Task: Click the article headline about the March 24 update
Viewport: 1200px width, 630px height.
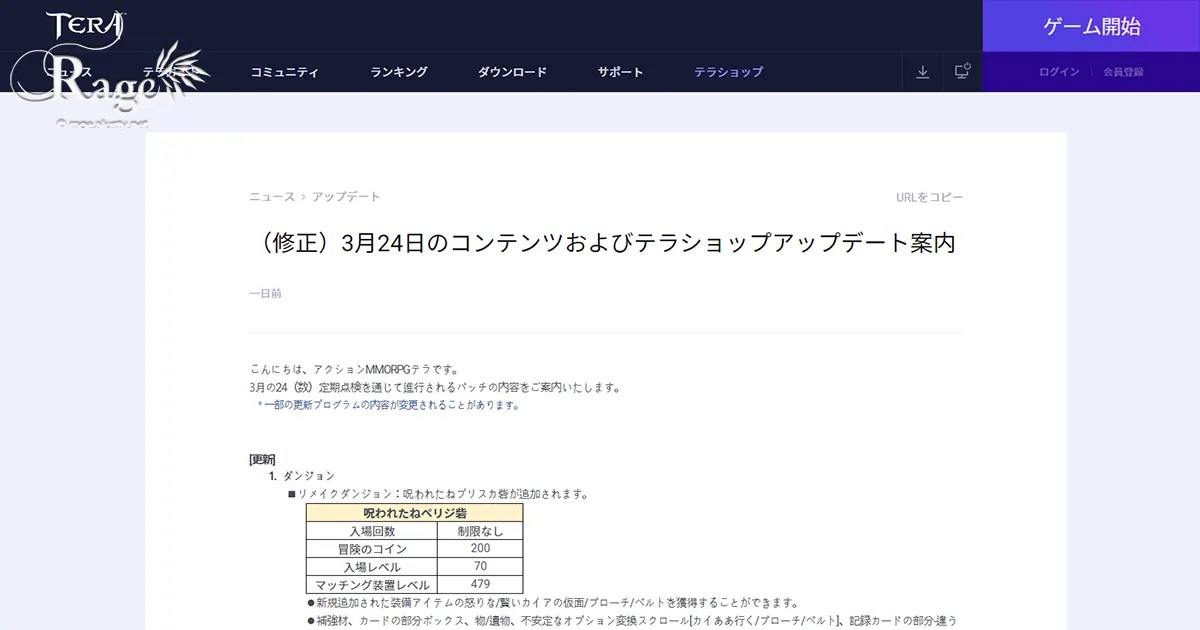Action: pyautogui.click(x=604, y=242)
